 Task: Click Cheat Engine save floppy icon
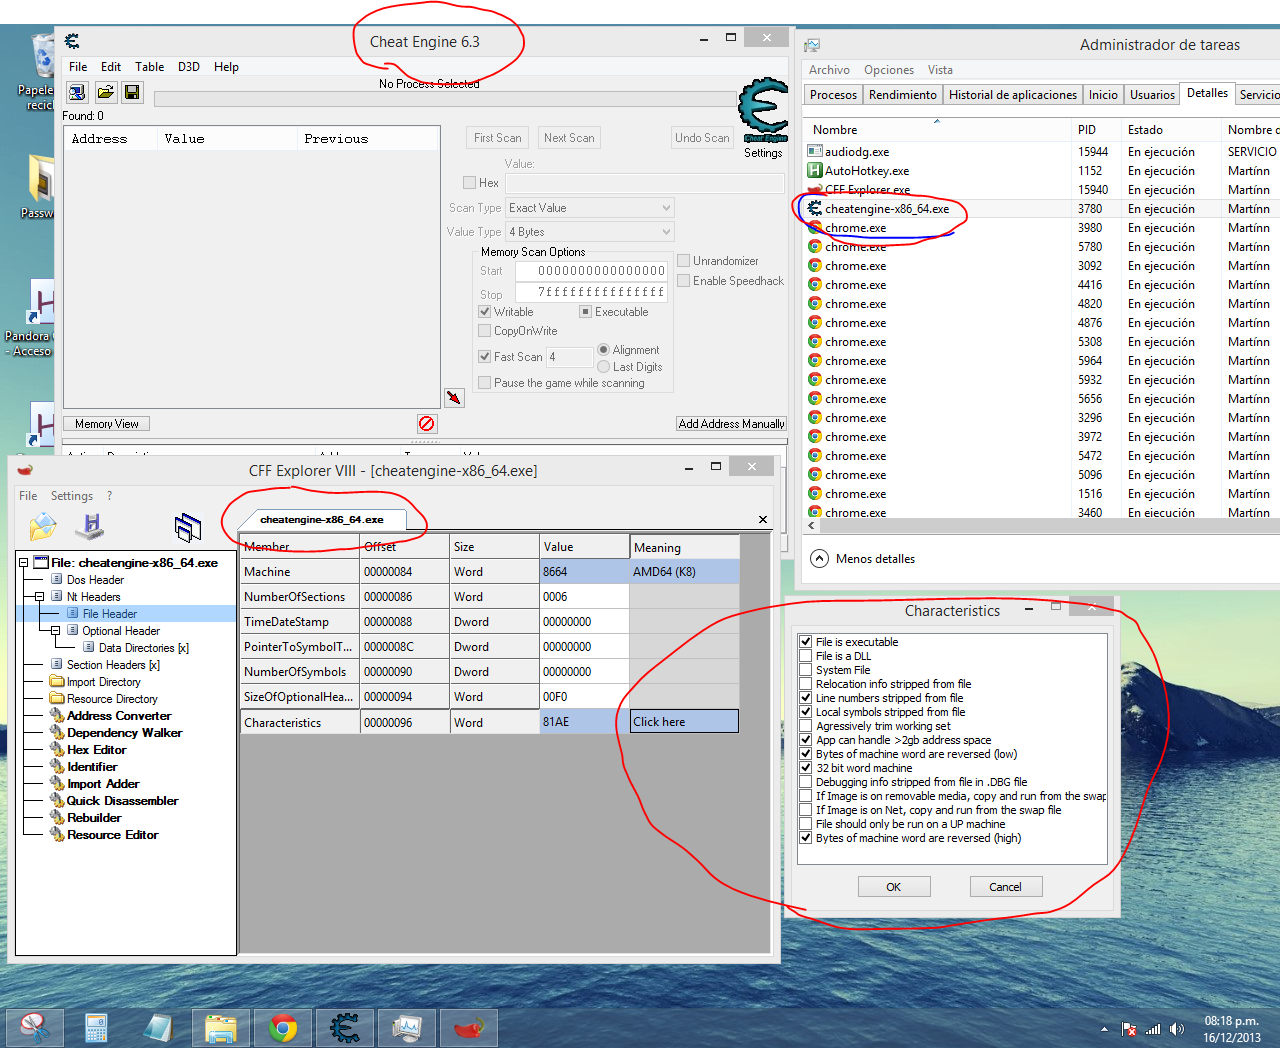(x=132, y=93)
